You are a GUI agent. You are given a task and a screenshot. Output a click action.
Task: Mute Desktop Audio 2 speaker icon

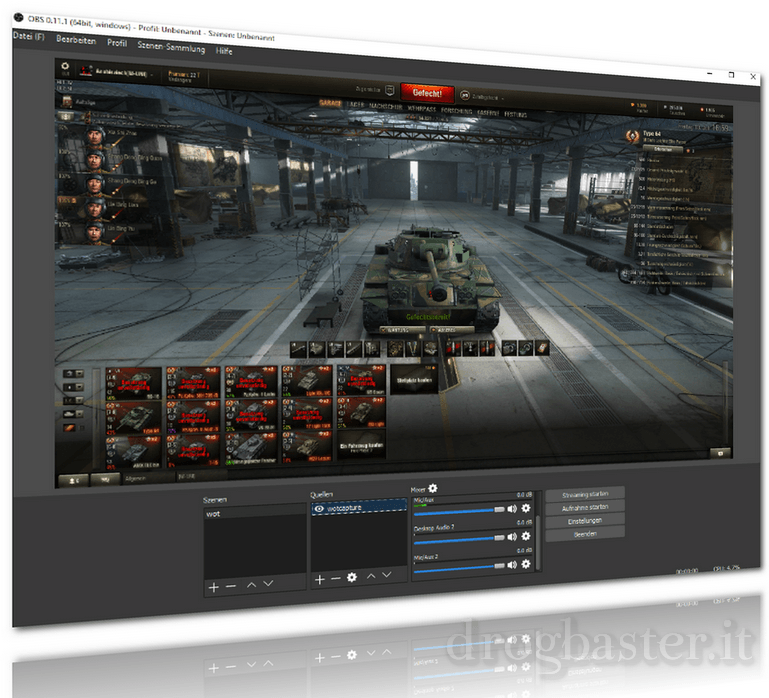pyautogui.click(x=512, y=537)
